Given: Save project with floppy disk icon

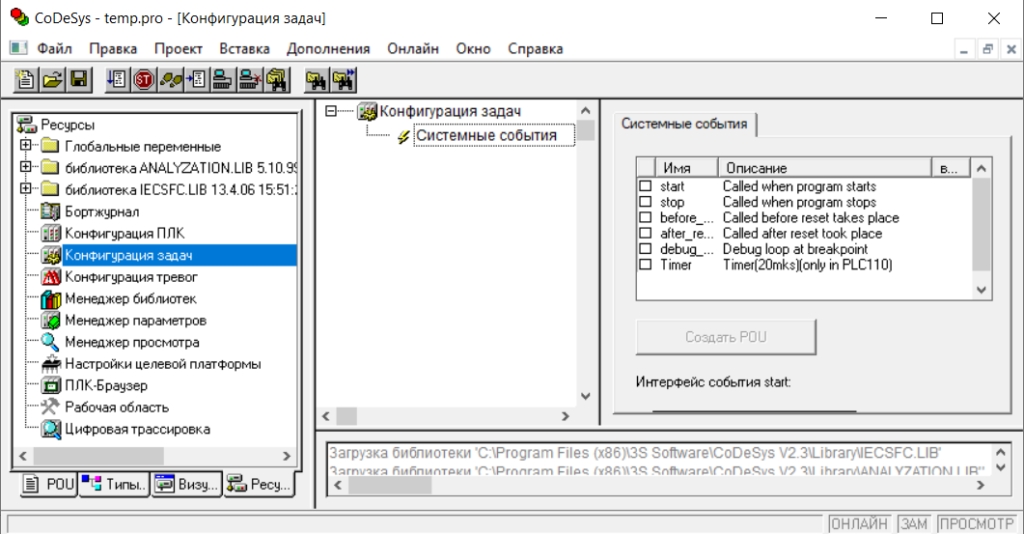Looking at the screenshot, I should coord(79,80).
